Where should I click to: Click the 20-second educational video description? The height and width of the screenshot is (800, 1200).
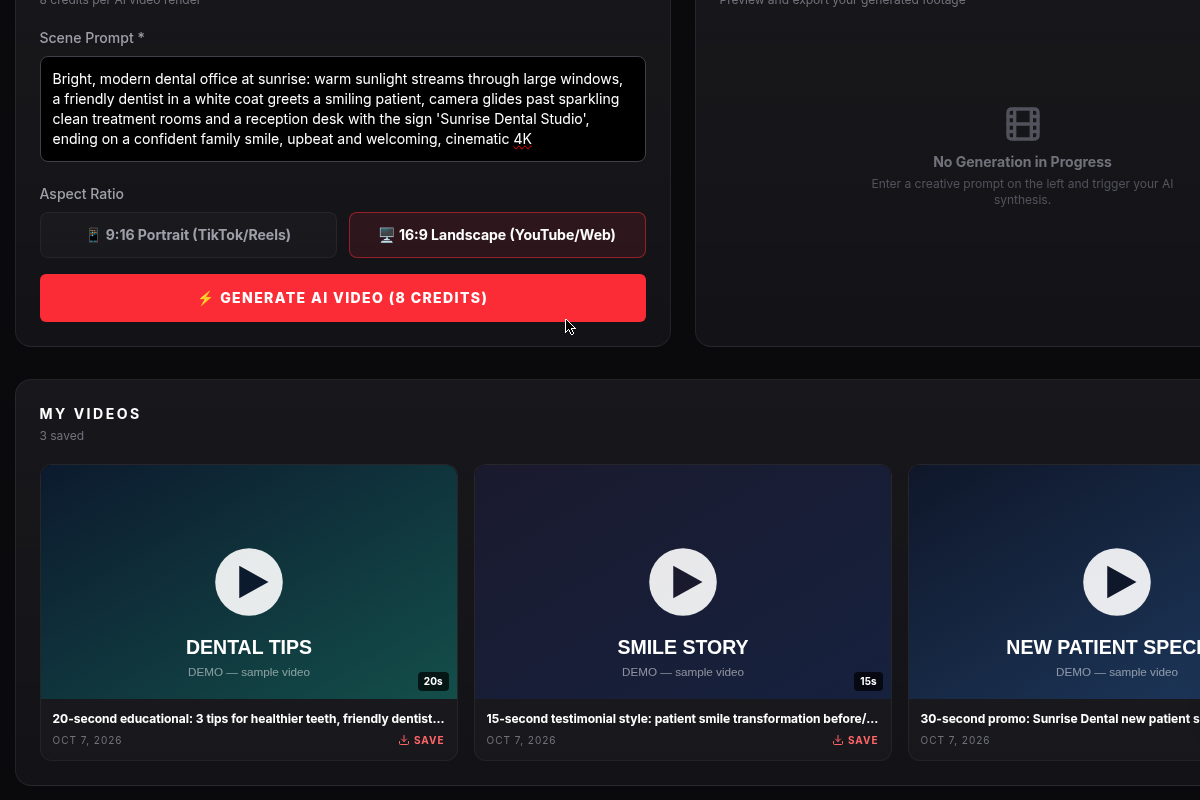pos(249,718)
